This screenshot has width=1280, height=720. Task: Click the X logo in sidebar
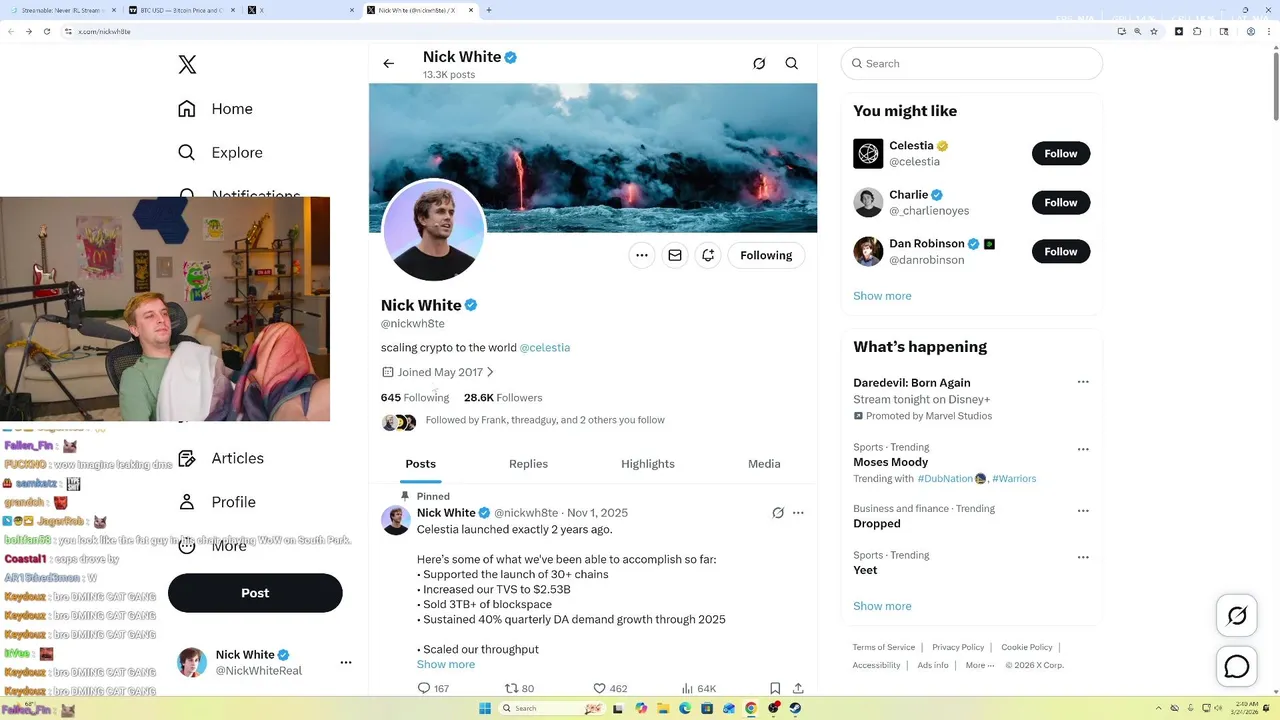tap(187, 65)
